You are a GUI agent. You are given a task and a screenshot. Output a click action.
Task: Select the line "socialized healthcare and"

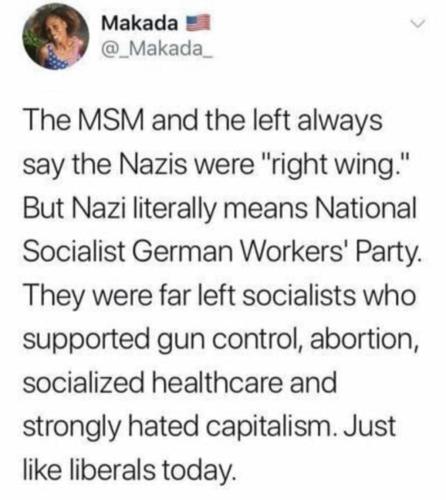click(x=180, y=383)
